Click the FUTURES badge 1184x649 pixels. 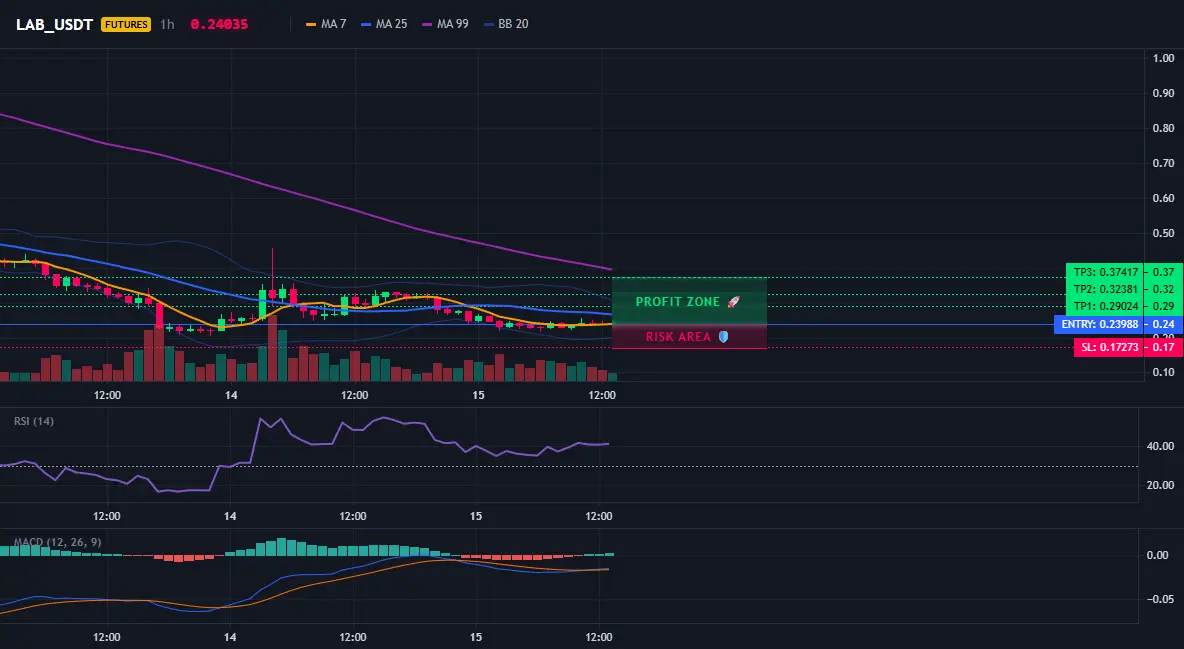(126, 24)
